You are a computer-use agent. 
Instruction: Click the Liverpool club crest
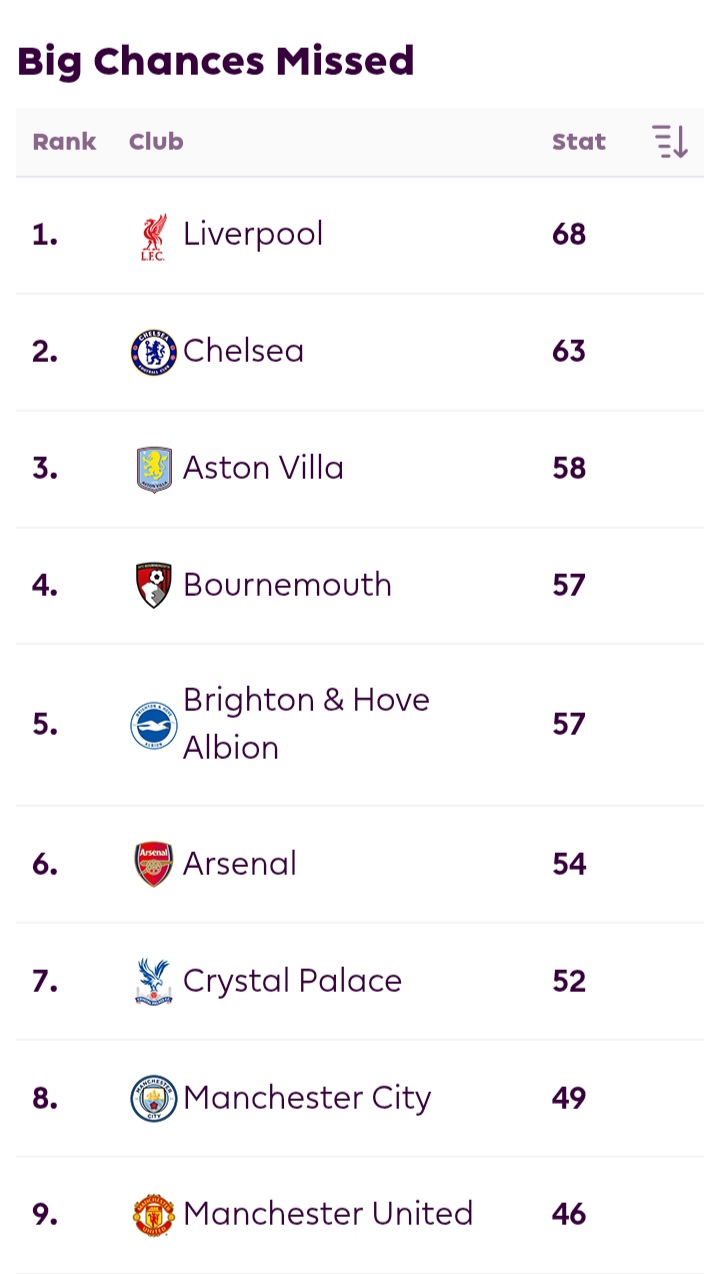tap(154, 237)
